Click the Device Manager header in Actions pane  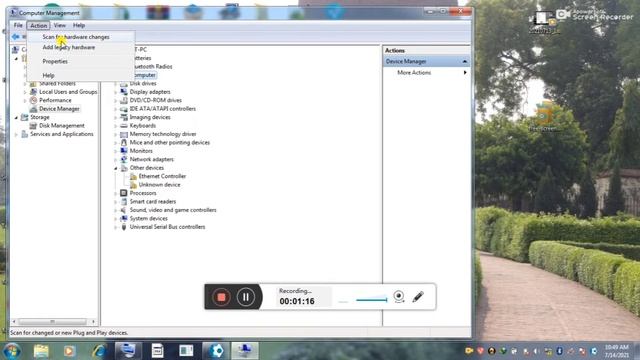click(427, 61)
